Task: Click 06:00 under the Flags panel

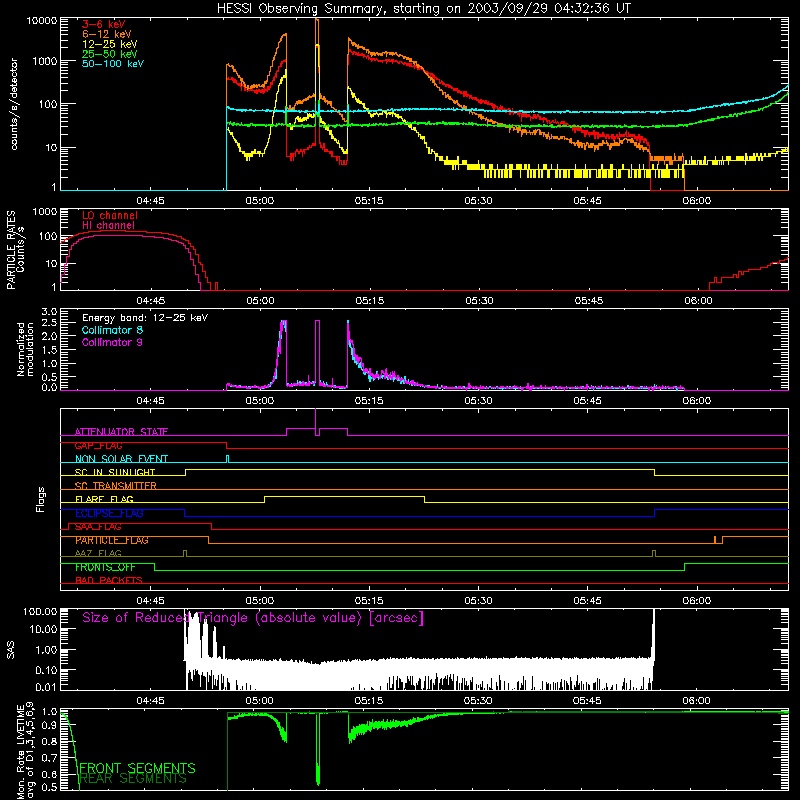Action: point(696,601)
